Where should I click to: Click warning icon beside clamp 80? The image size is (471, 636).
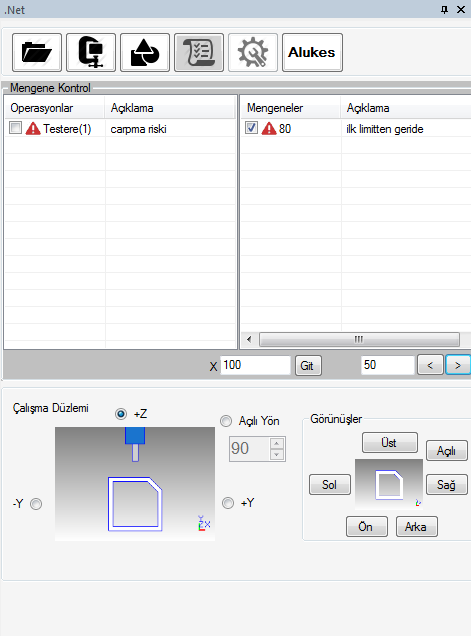(x=269, y=129)
